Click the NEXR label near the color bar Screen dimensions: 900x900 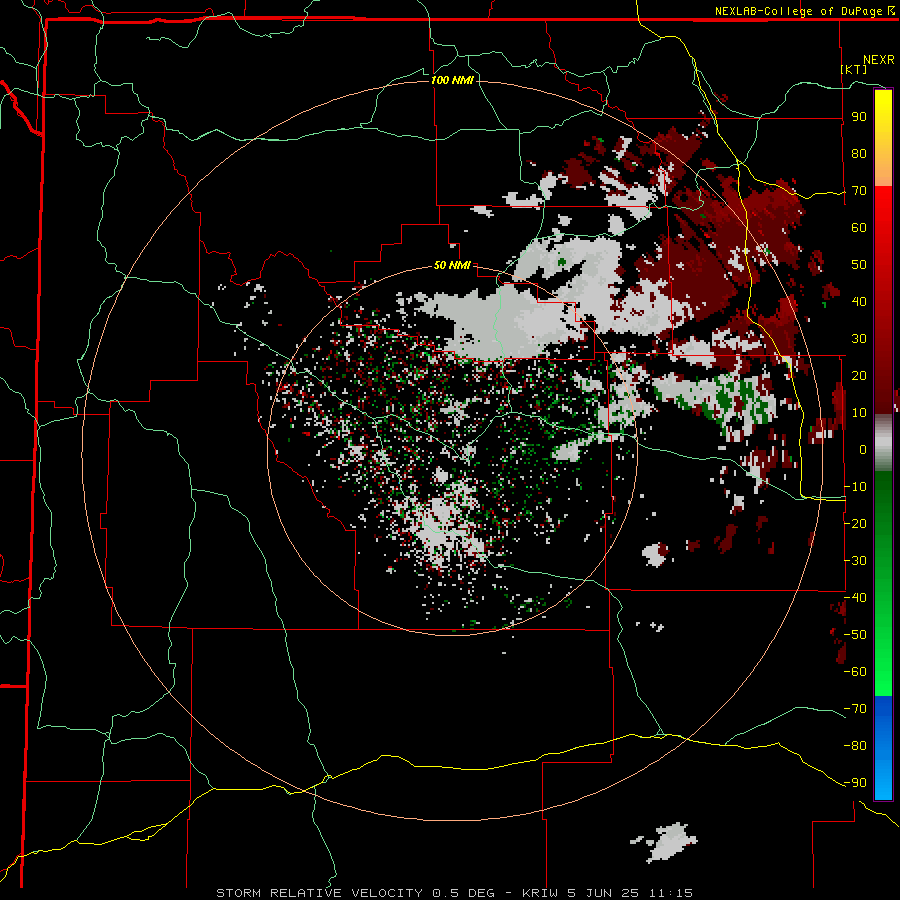click(879, 60)
